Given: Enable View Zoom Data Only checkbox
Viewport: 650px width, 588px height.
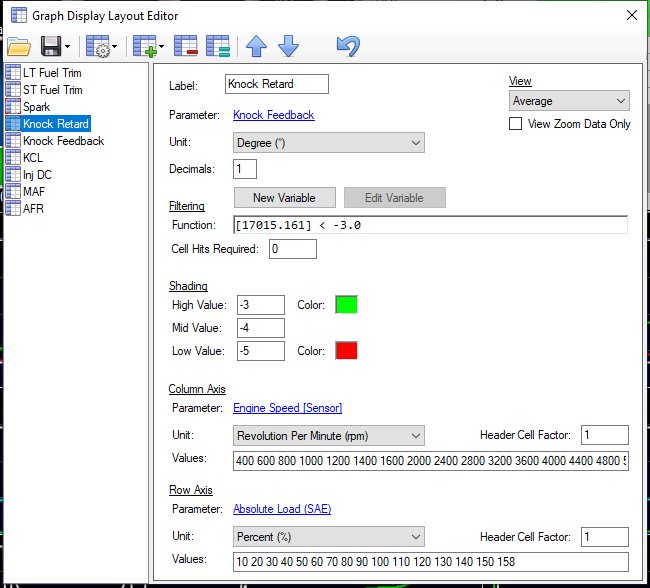Looking at the screenshot, I should point(515,124).
